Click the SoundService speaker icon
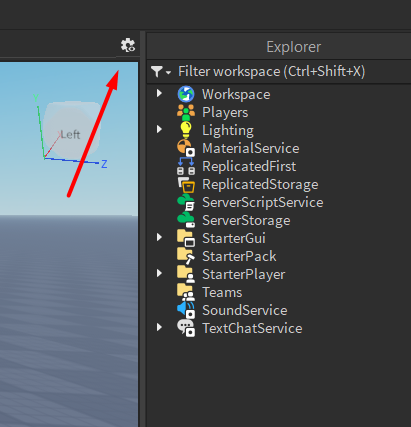Screen dimensions: 411x427 [x=186, y=310]
